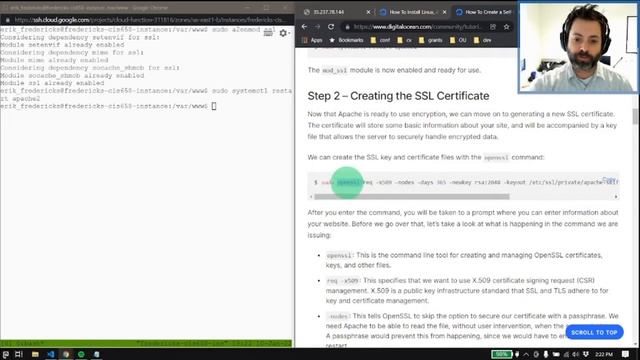Open Spotify from the taskbar

click(x=81, y=354)
